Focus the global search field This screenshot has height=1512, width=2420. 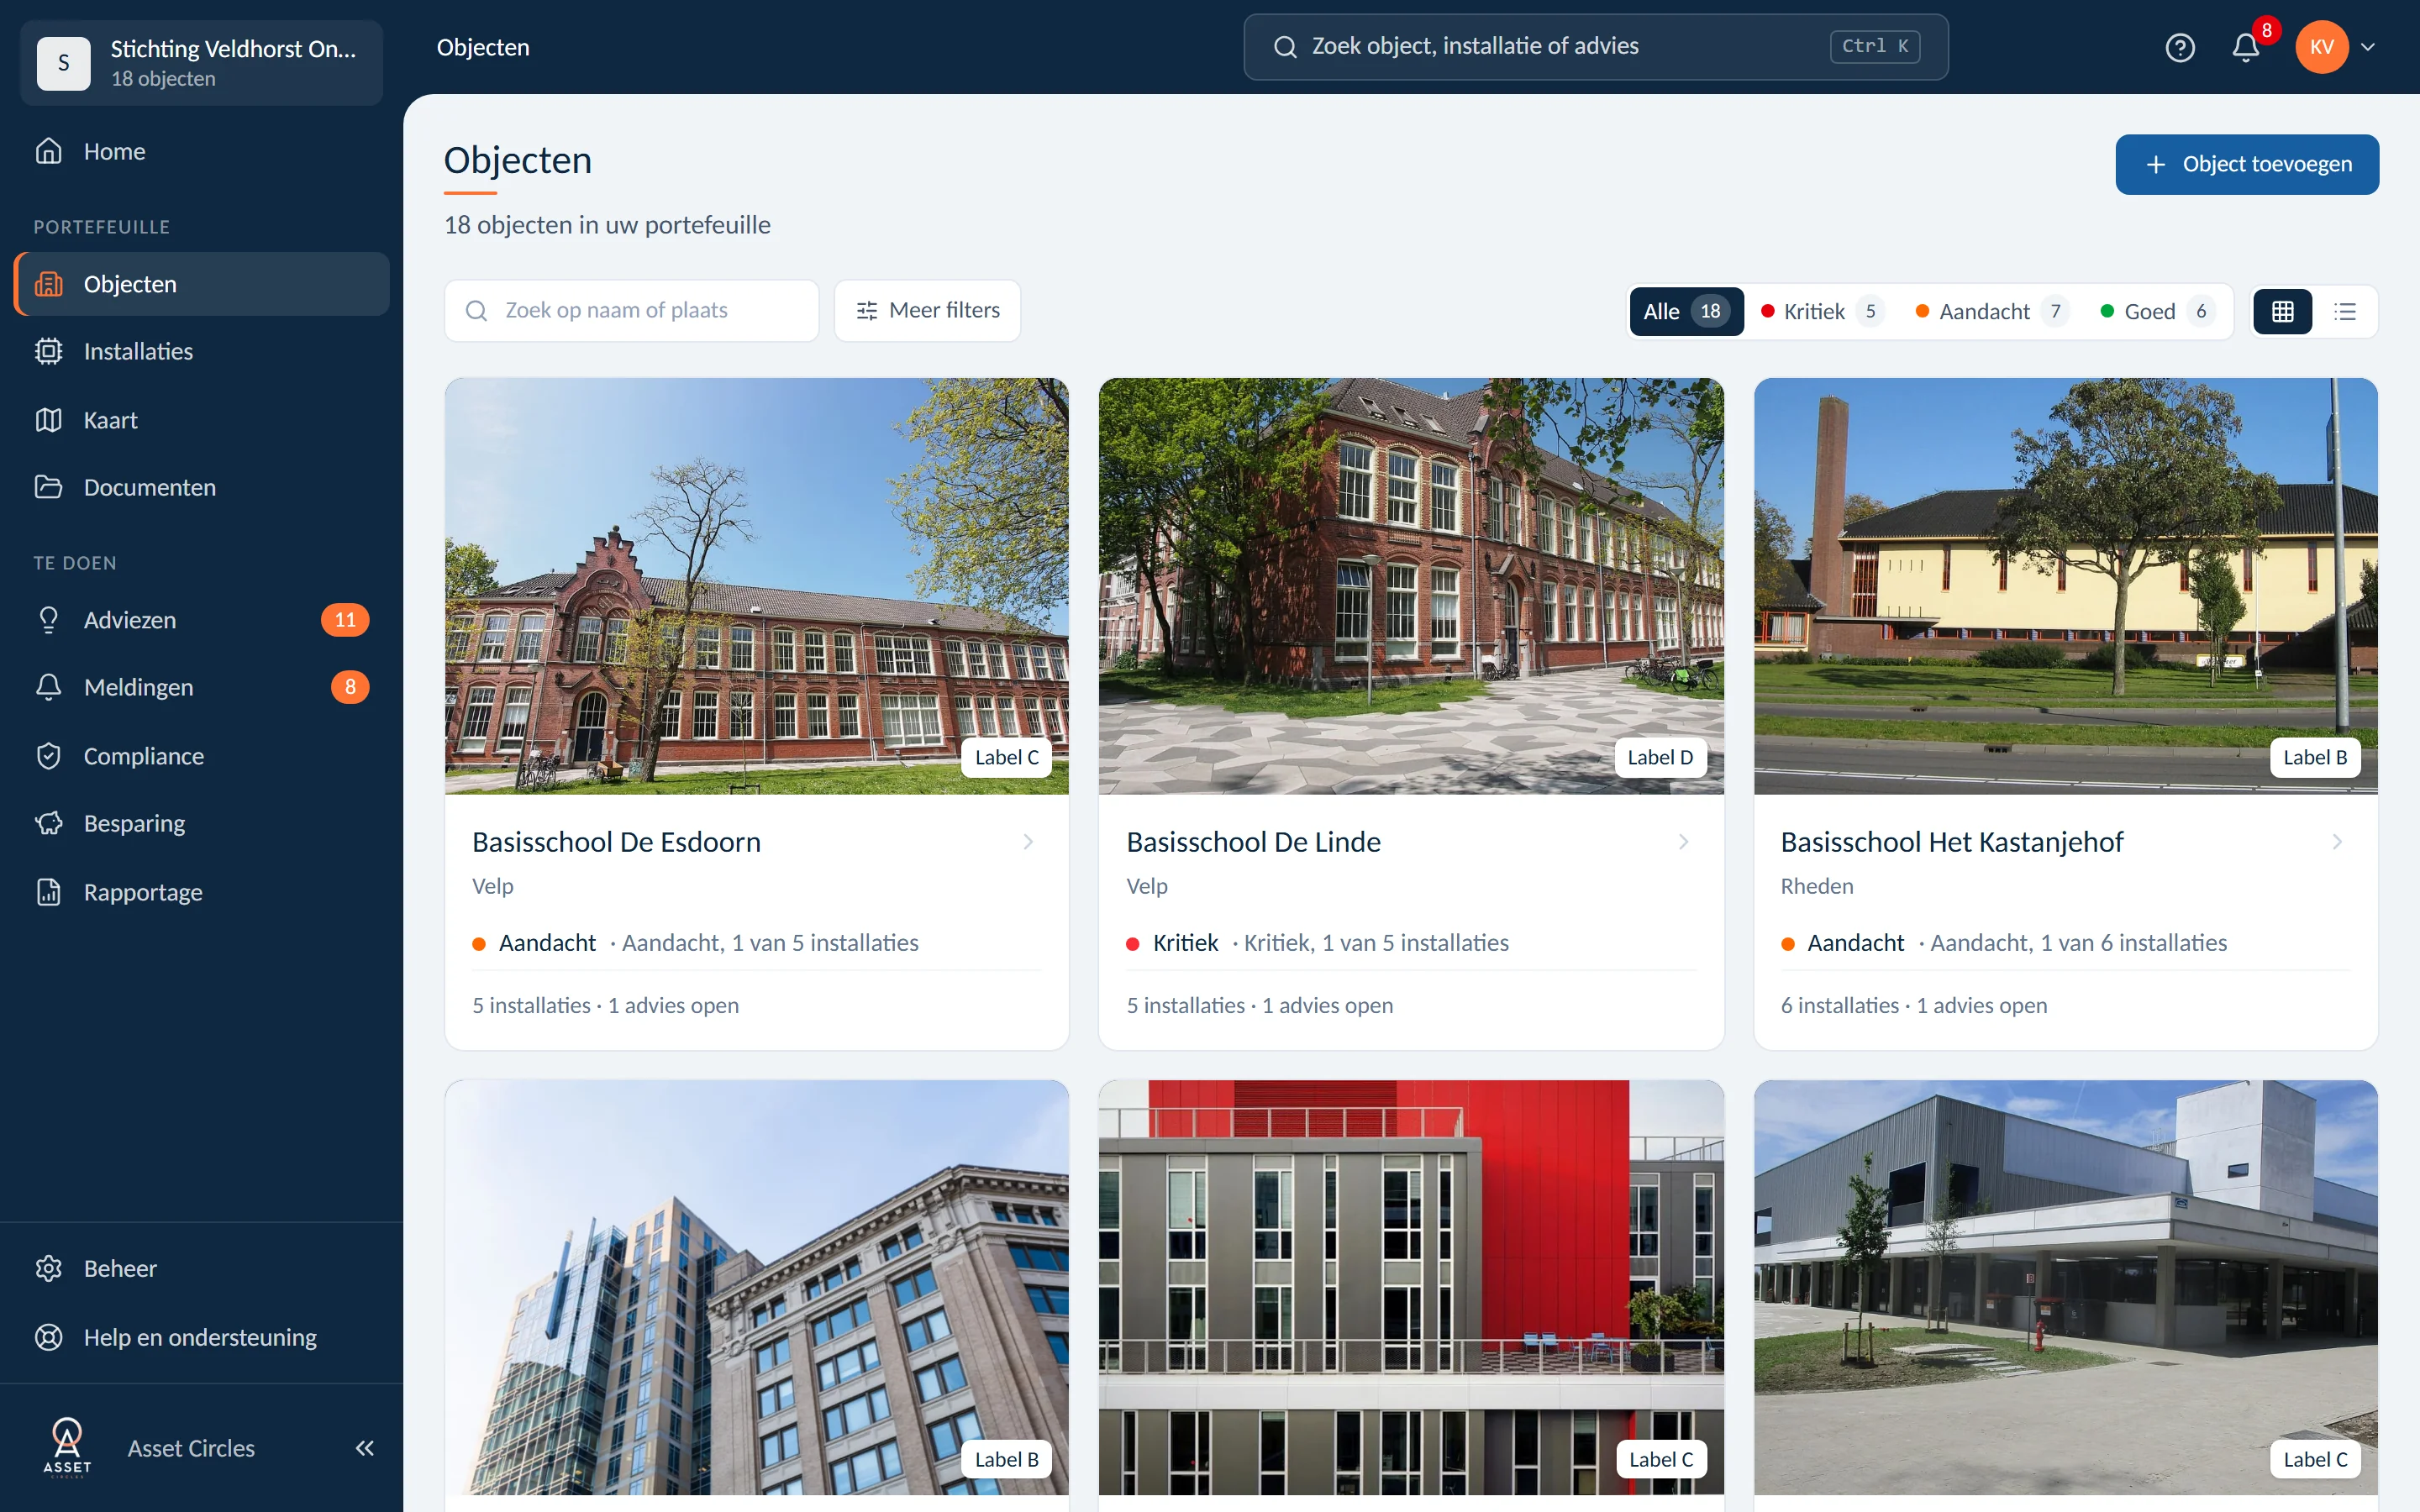click(1595, 46)
